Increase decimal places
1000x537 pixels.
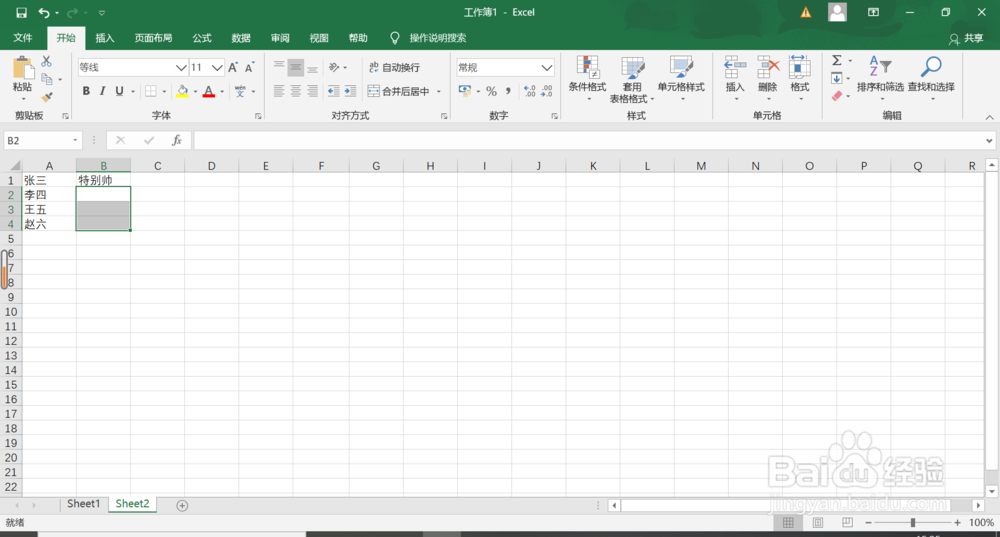click(530, 91)
